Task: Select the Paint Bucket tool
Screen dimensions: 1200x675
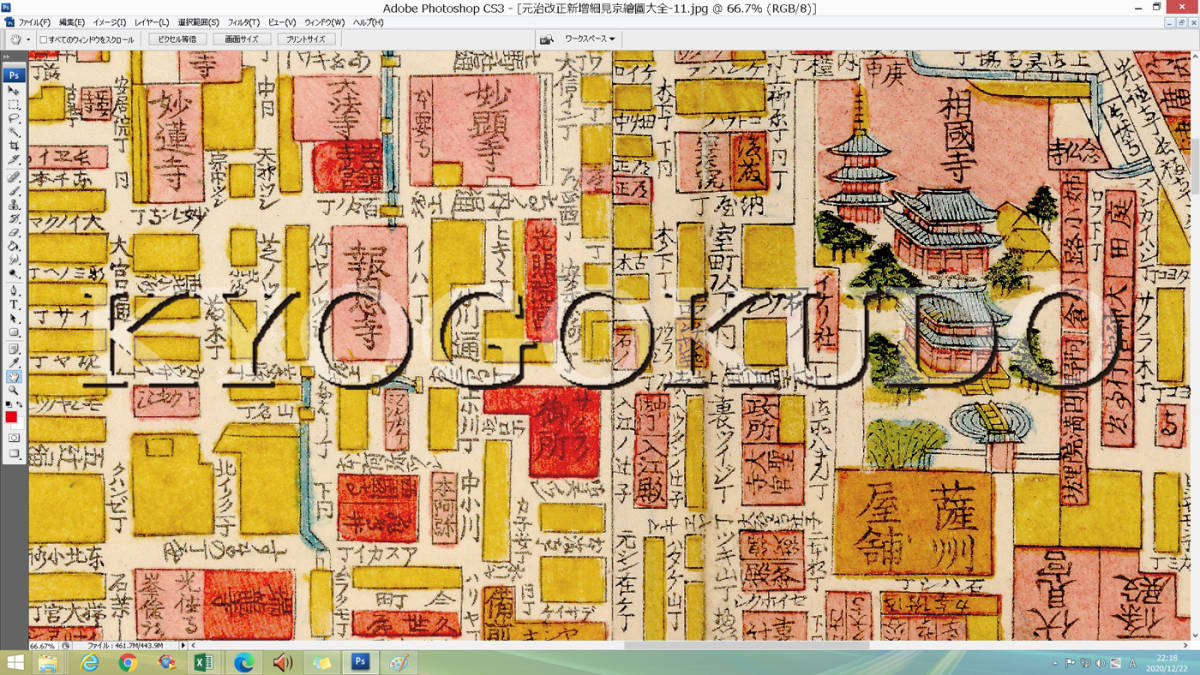Action: click(13, 246)
